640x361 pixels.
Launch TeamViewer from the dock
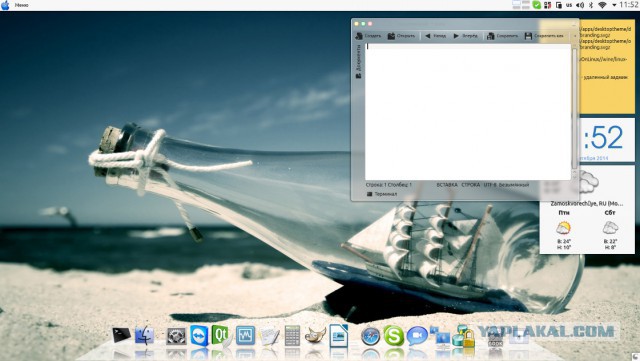(x=199, y=336)
